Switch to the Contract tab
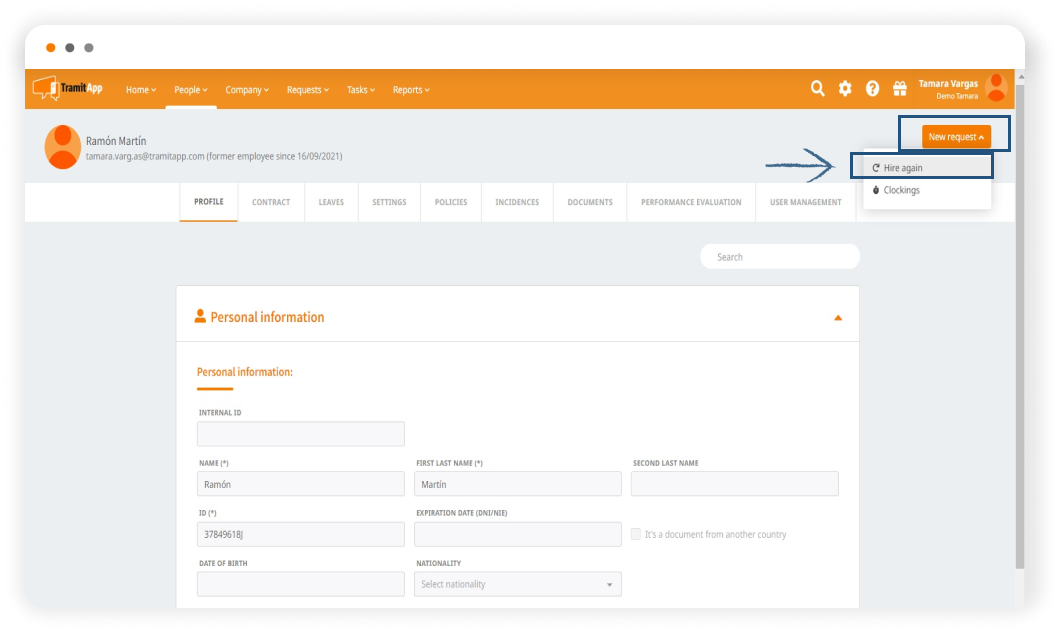1061x633 pixels. (x=271, y=202)
